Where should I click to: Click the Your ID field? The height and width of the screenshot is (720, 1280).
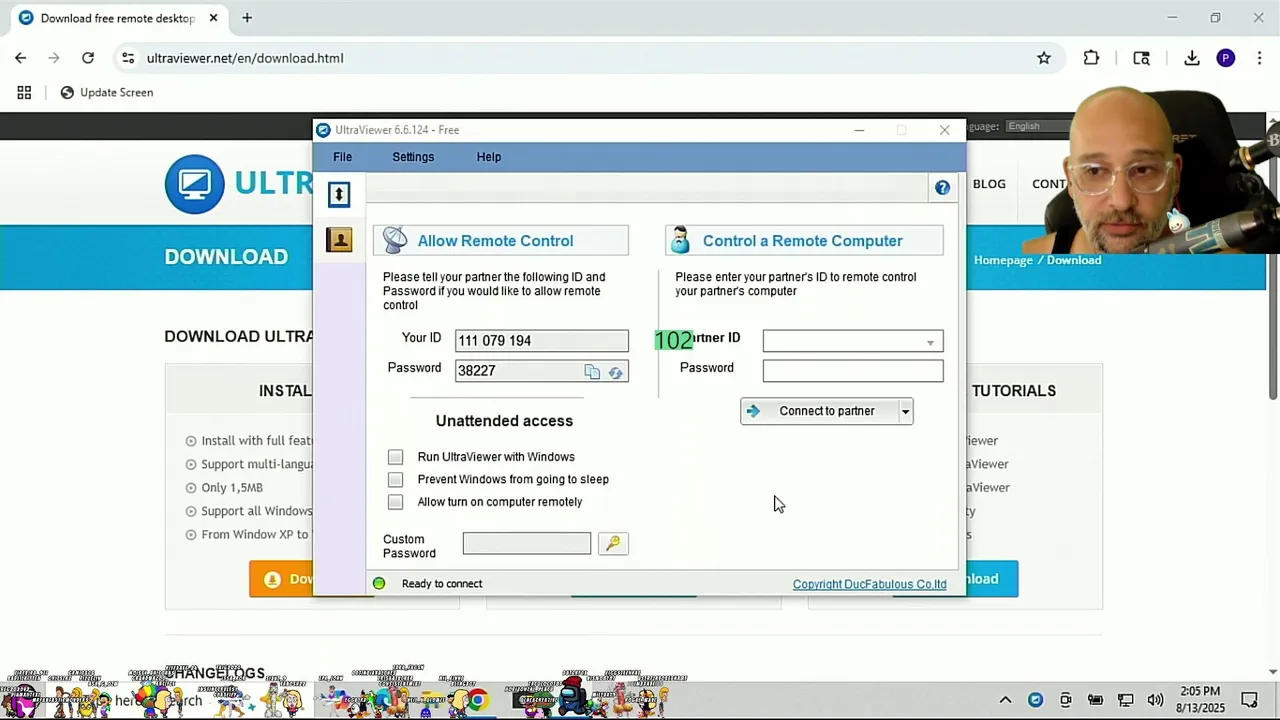point(541,341)
